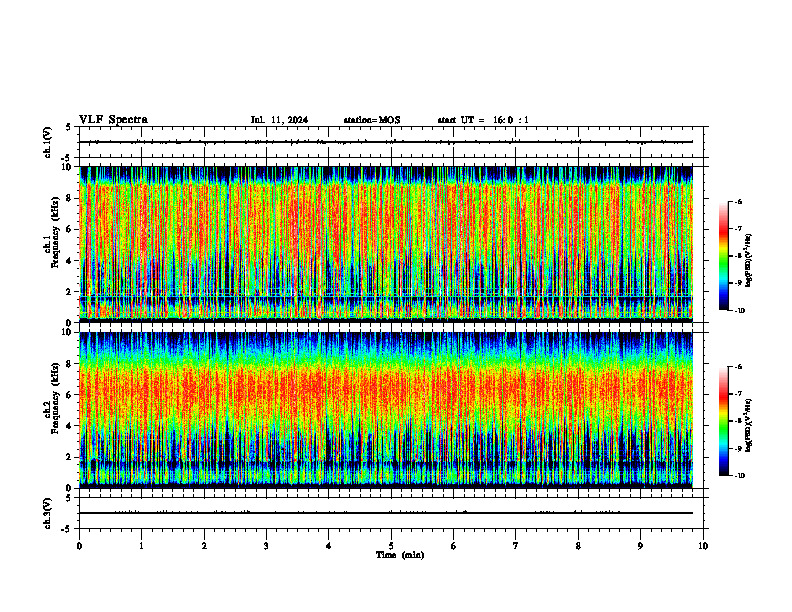
Task: Click the "-5" tick of ch.3(V) axis
Action: click(x=67, y=529)
